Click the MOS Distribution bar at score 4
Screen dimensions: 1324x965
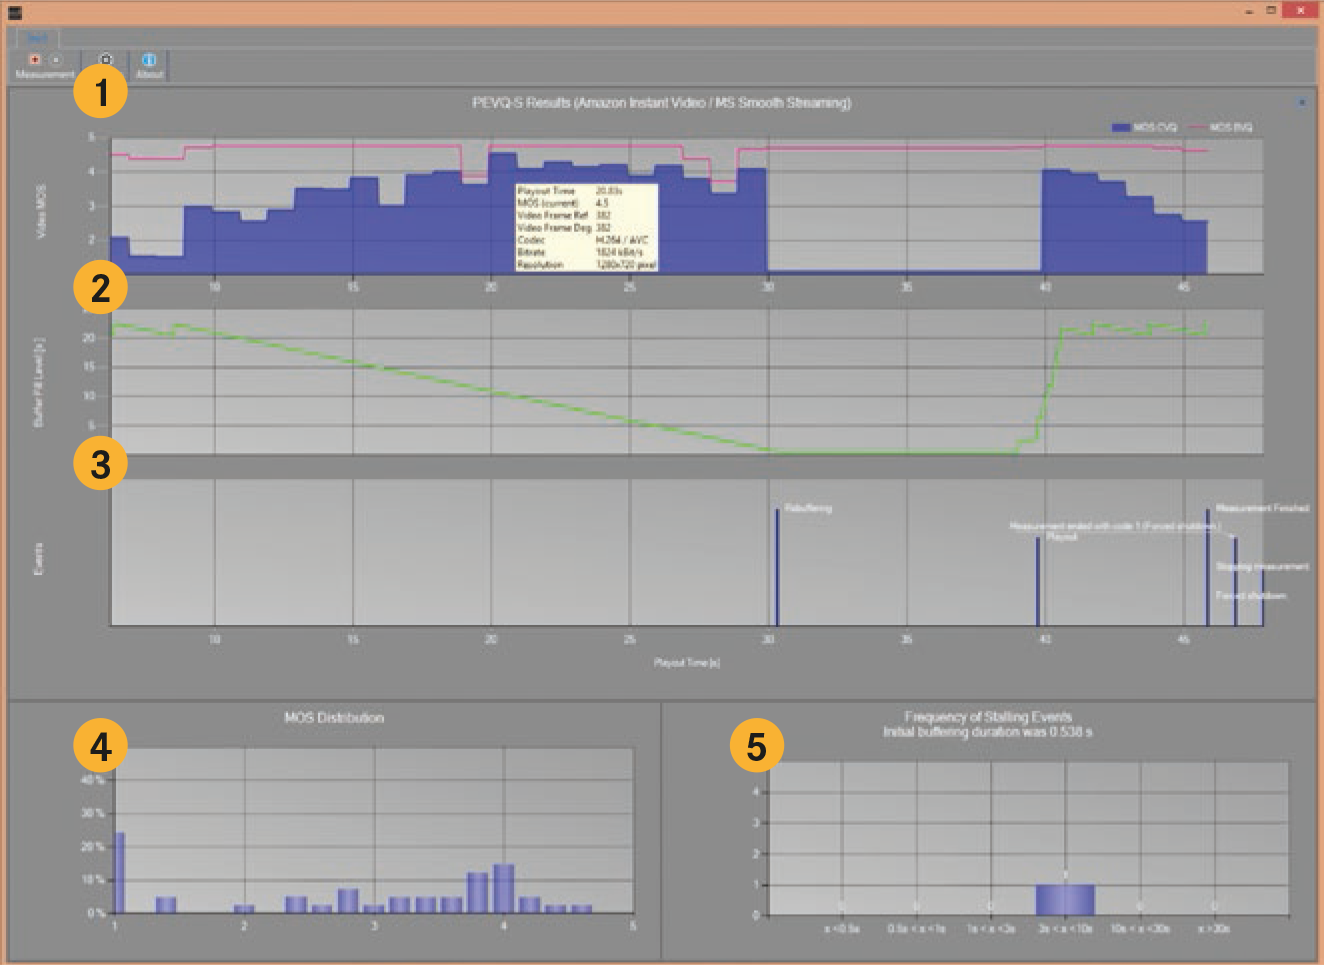[503, 888]
